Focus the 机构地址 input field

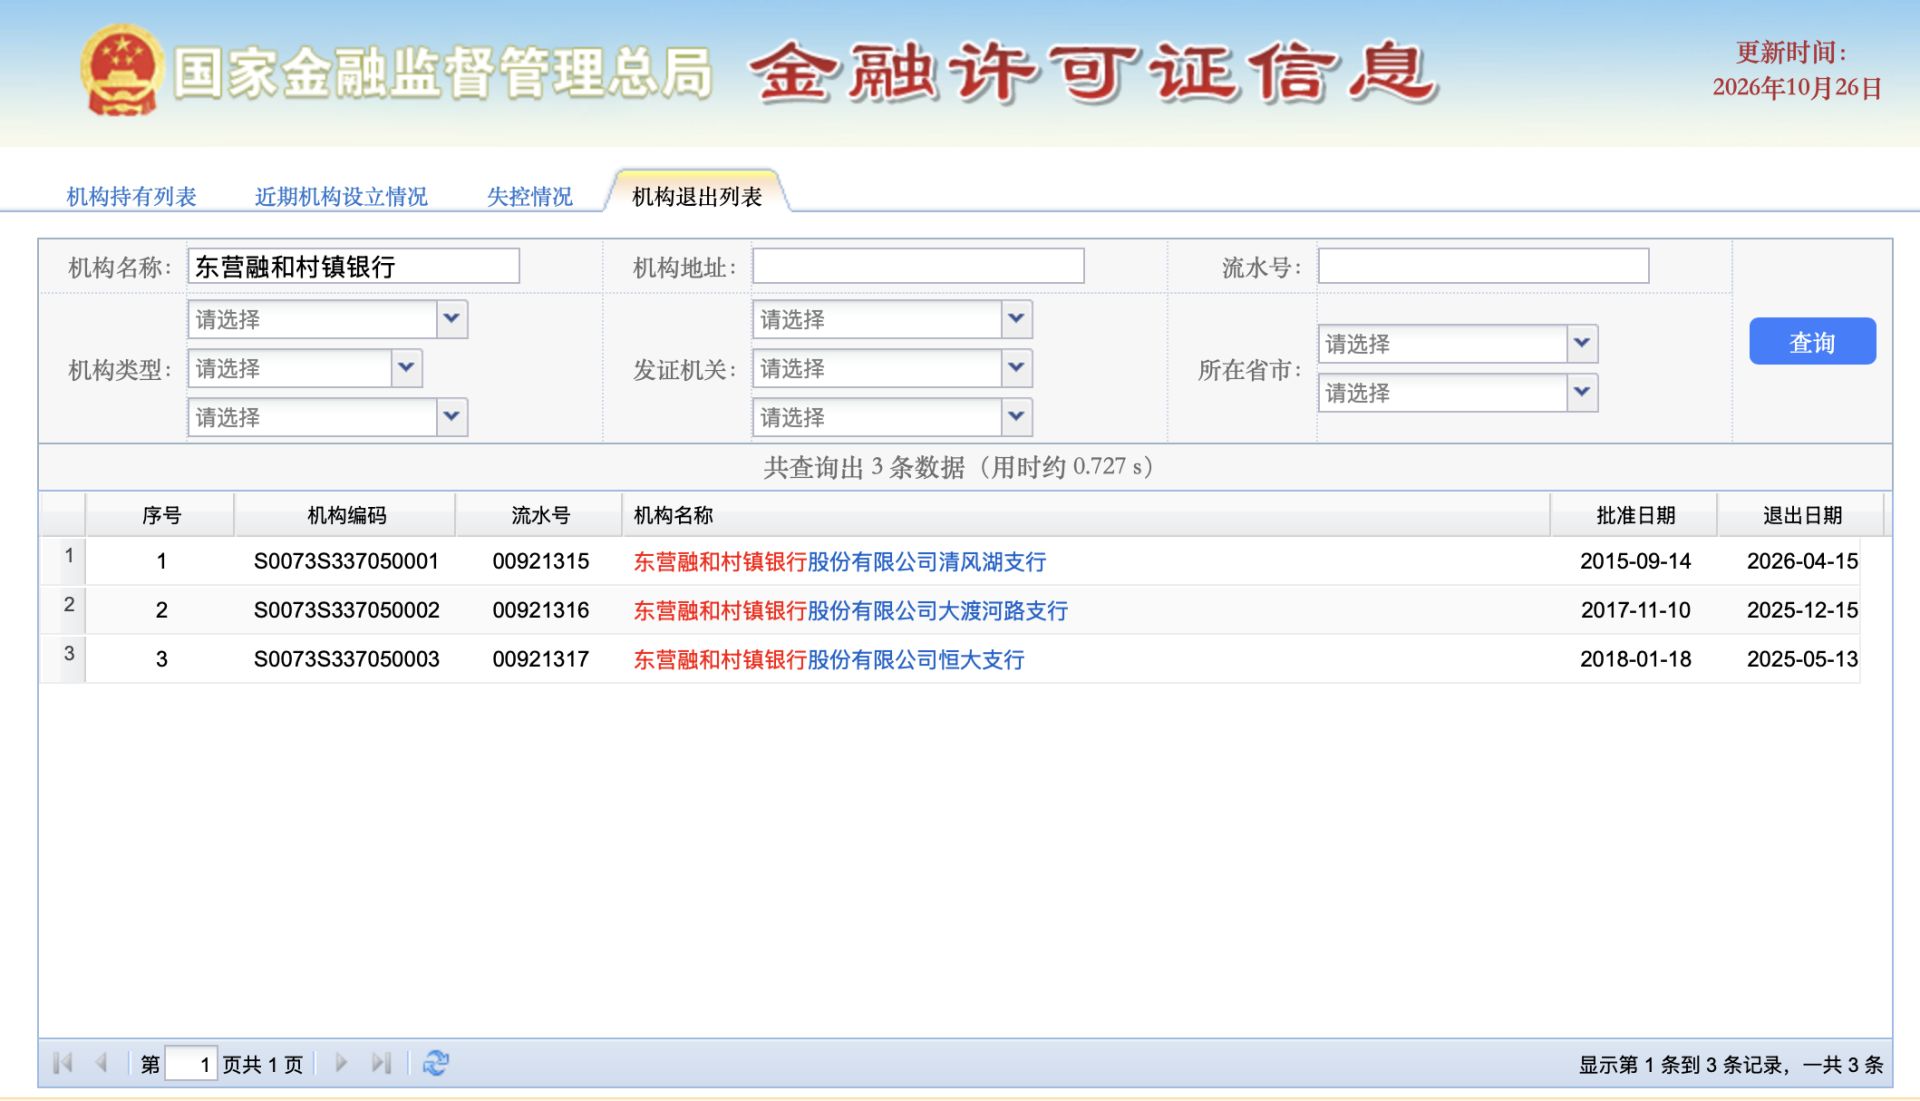click(x=918, y=266)
